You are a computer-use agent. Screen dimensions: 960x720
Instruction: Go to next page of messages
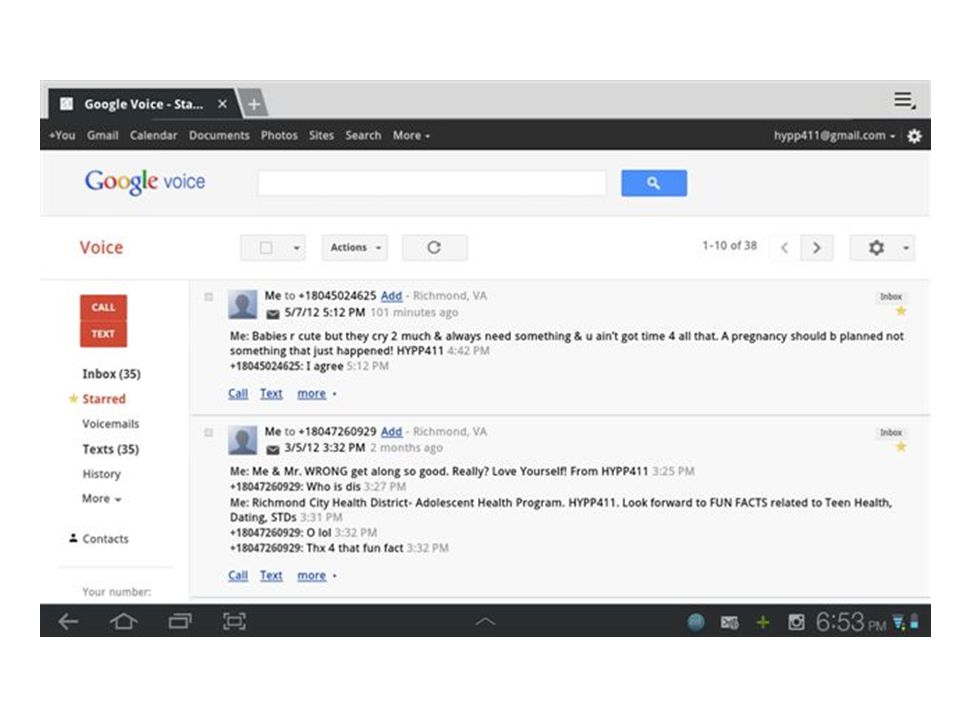point(816,248)
